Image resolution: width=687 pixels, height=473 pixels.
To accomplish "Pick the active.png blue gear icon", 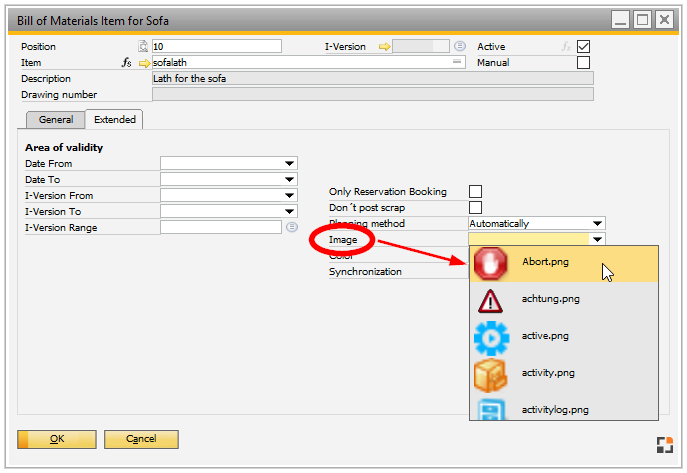I will click(x=491, y=337).
